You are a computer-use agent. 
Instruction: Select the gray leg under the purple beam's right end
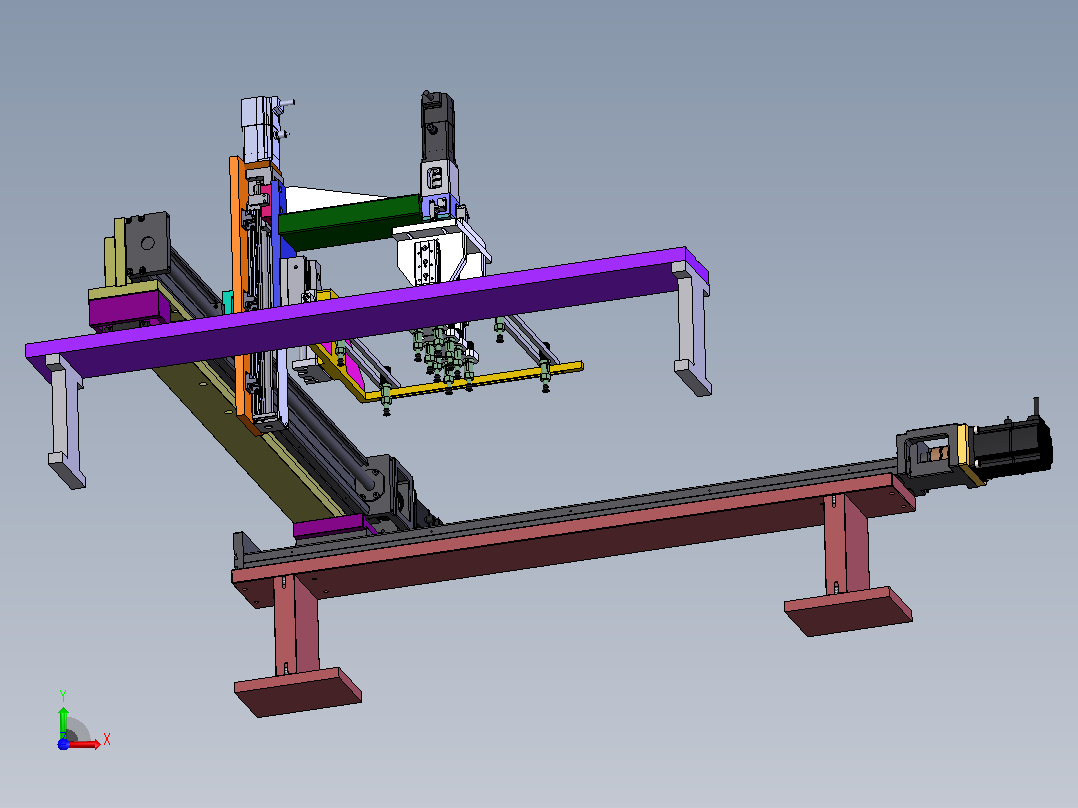(x=693, y=329)
